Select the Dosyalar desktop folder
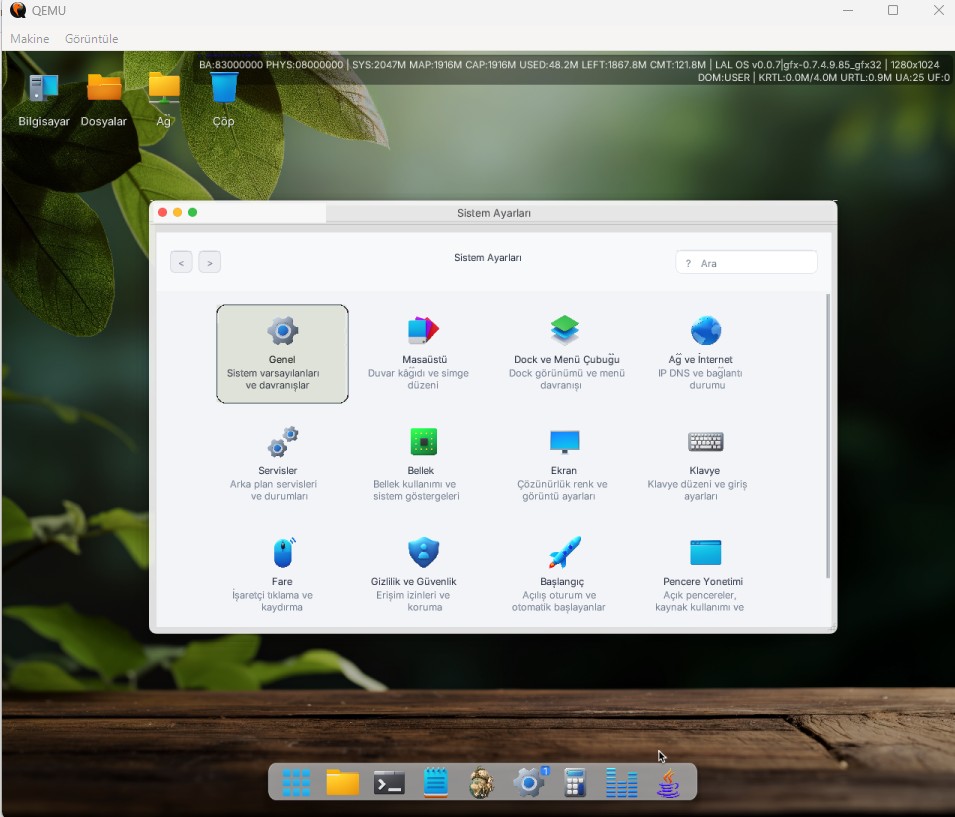955x817 pixels. point(104,100)
